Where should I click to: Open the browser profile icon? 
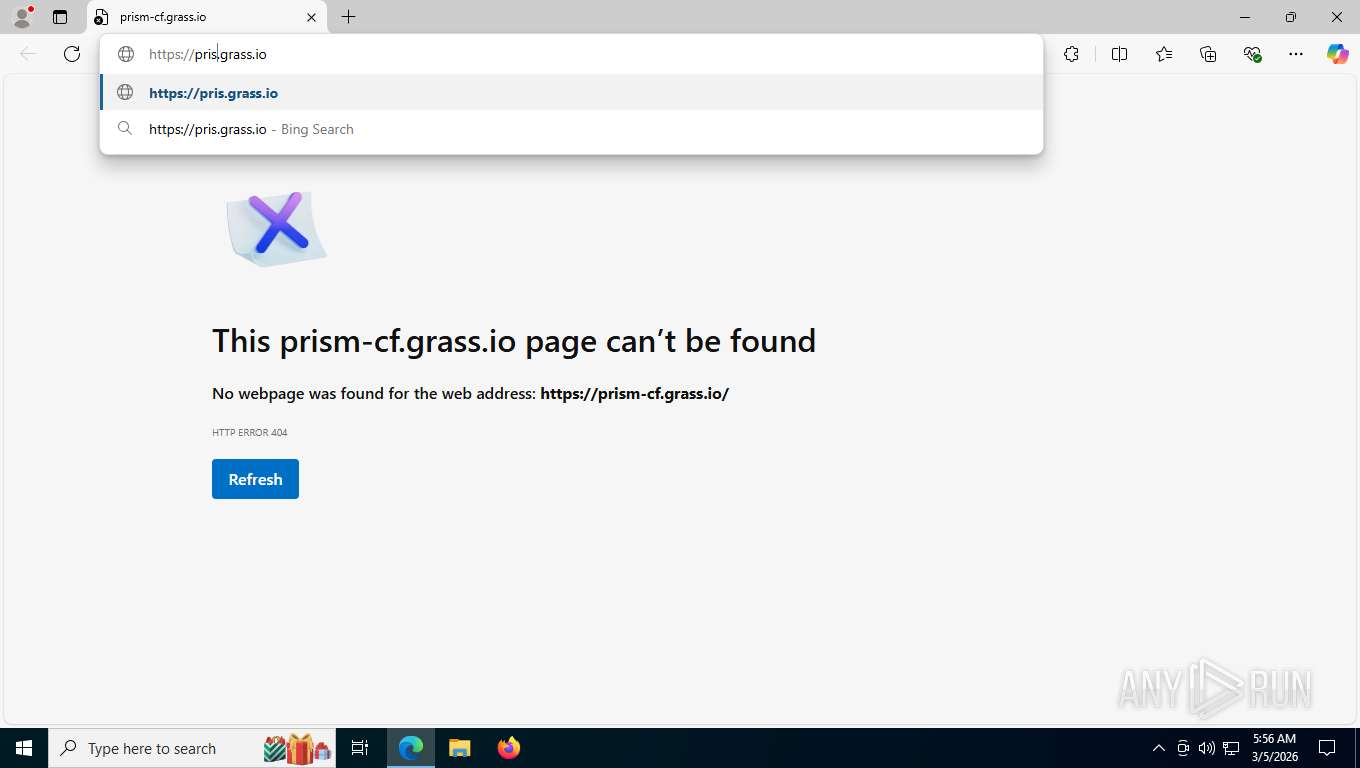click(x=22, y=17)
